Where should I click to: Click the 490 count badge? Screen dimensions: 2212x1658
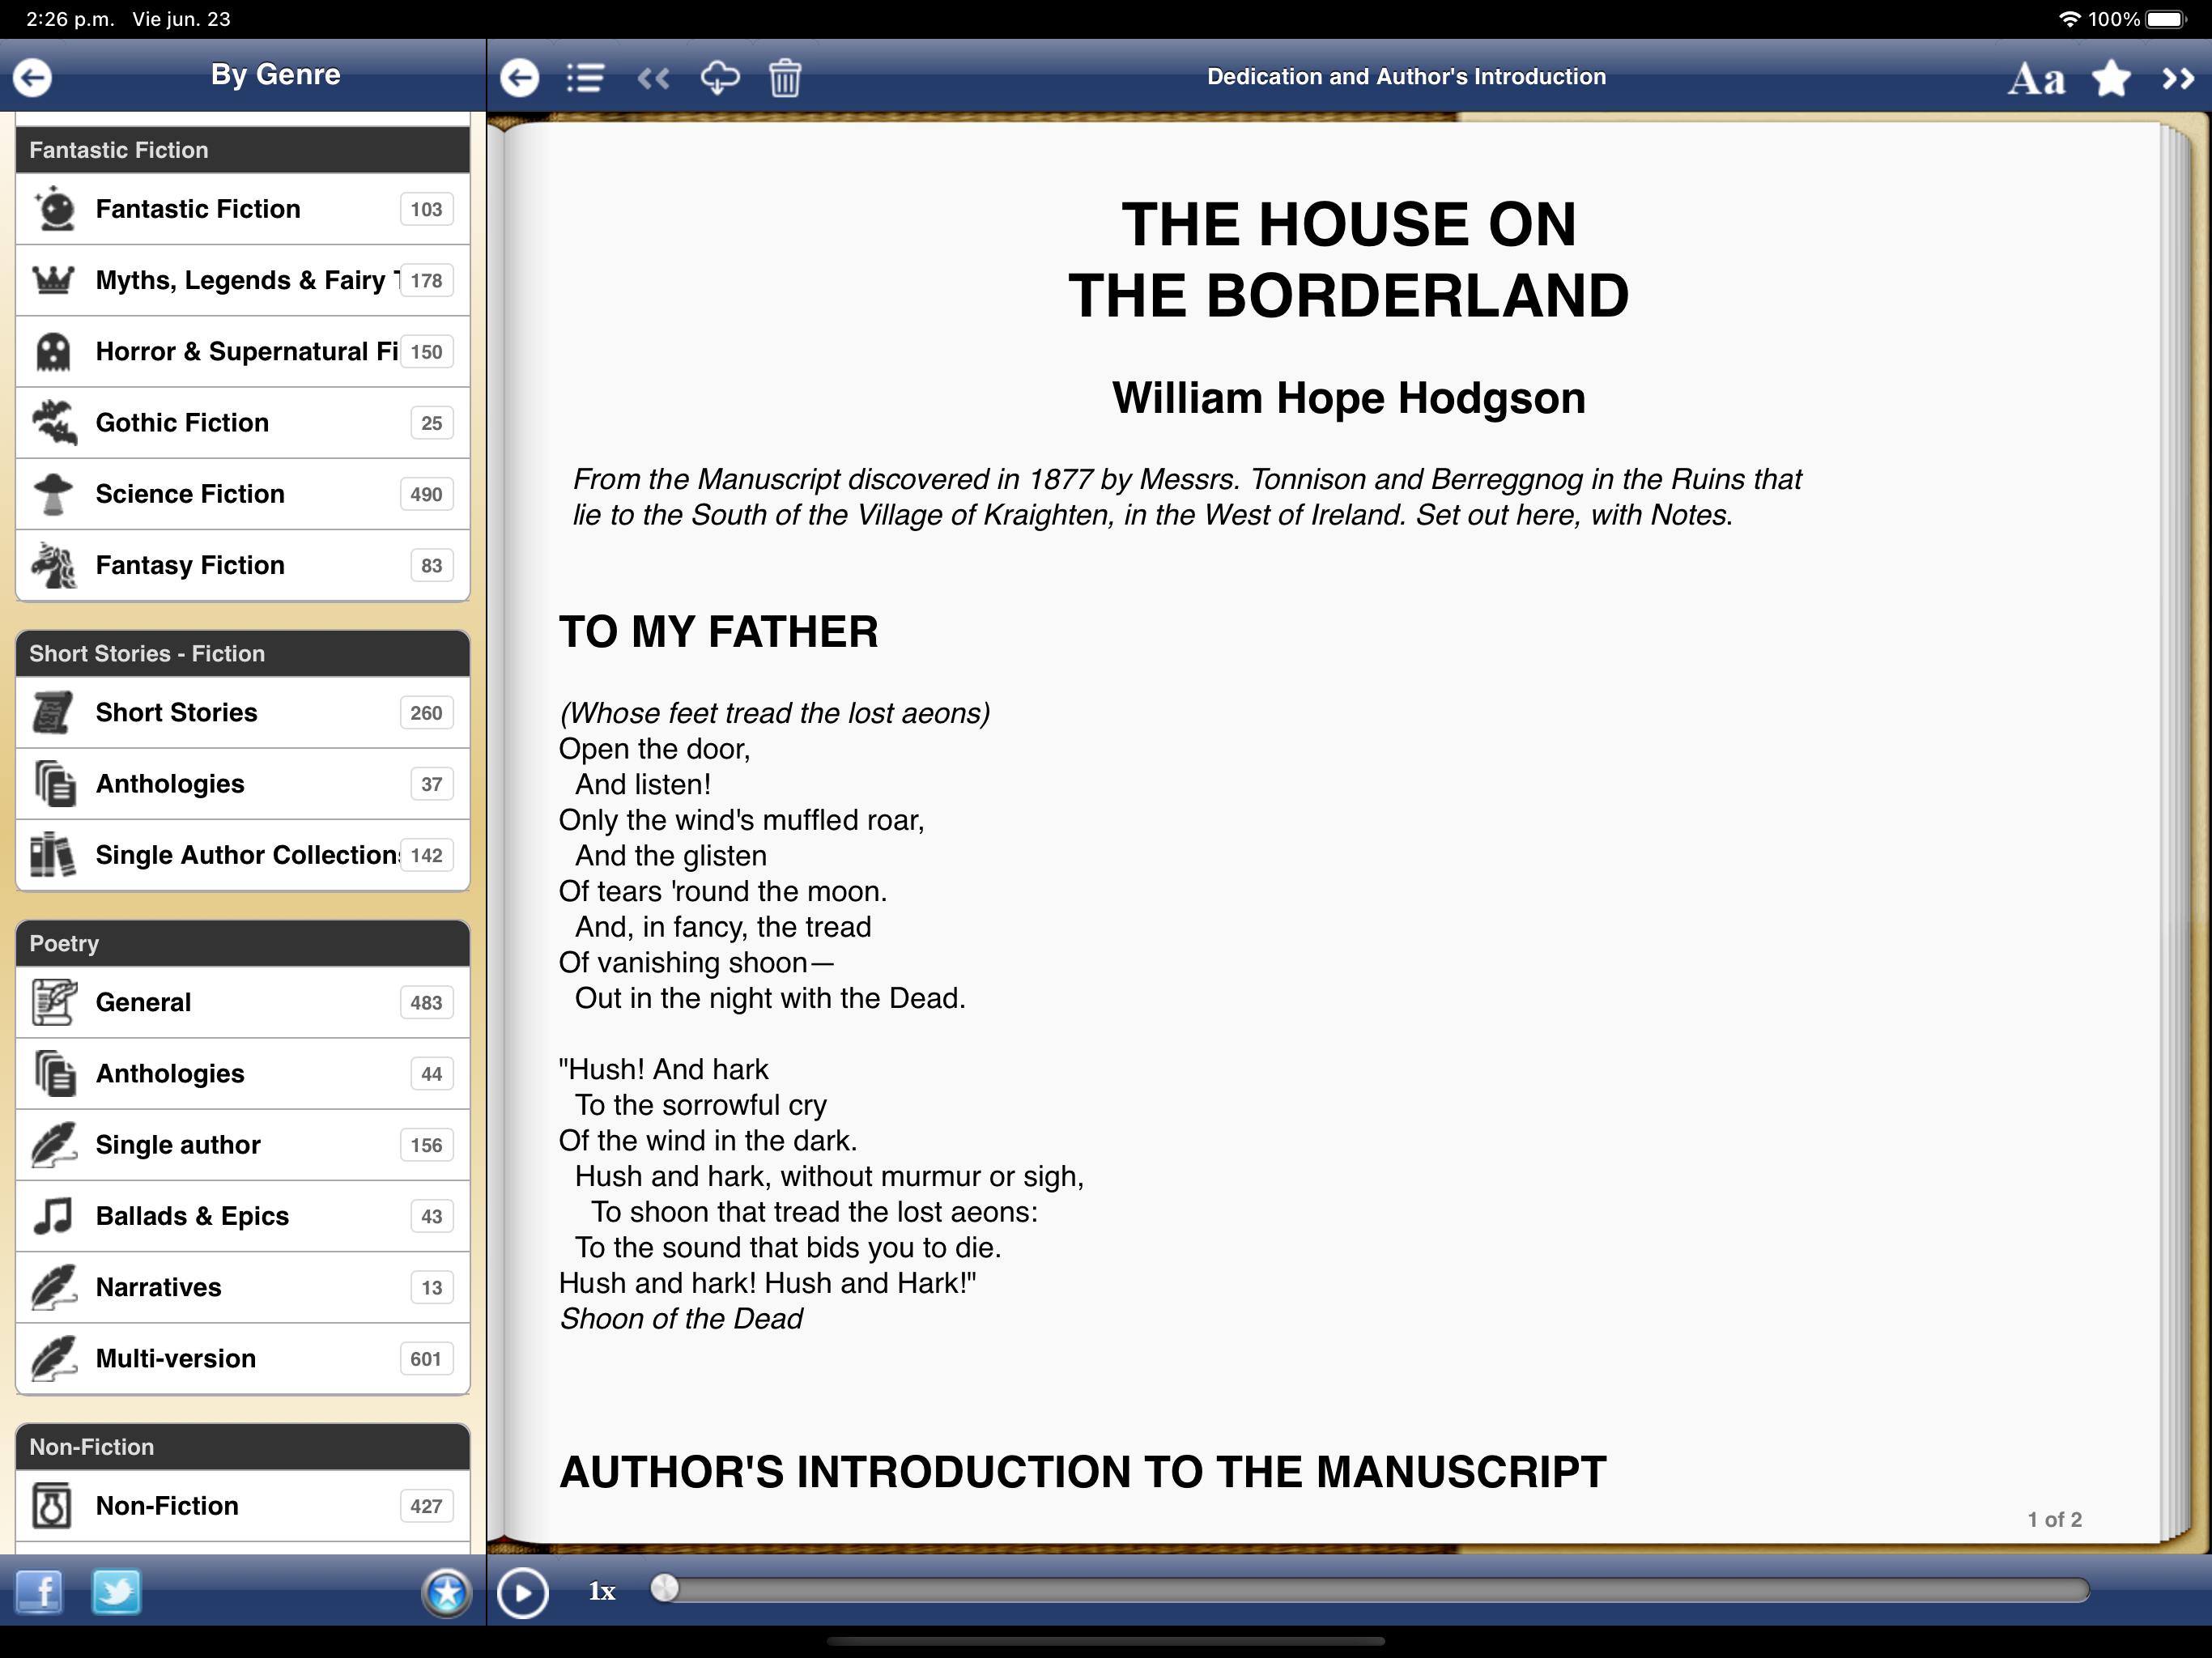tap(426, 494)
